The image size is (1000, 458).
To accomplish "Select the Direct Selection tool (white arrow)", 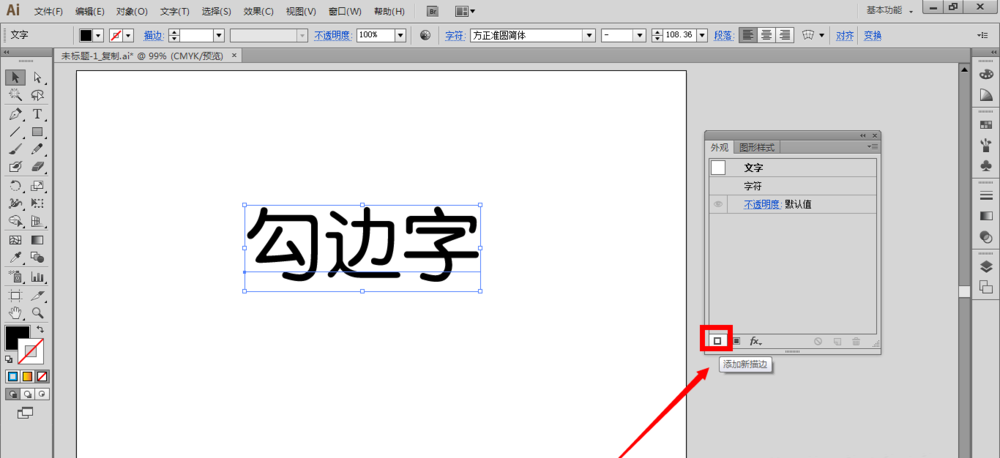I will tap(38, 77).
